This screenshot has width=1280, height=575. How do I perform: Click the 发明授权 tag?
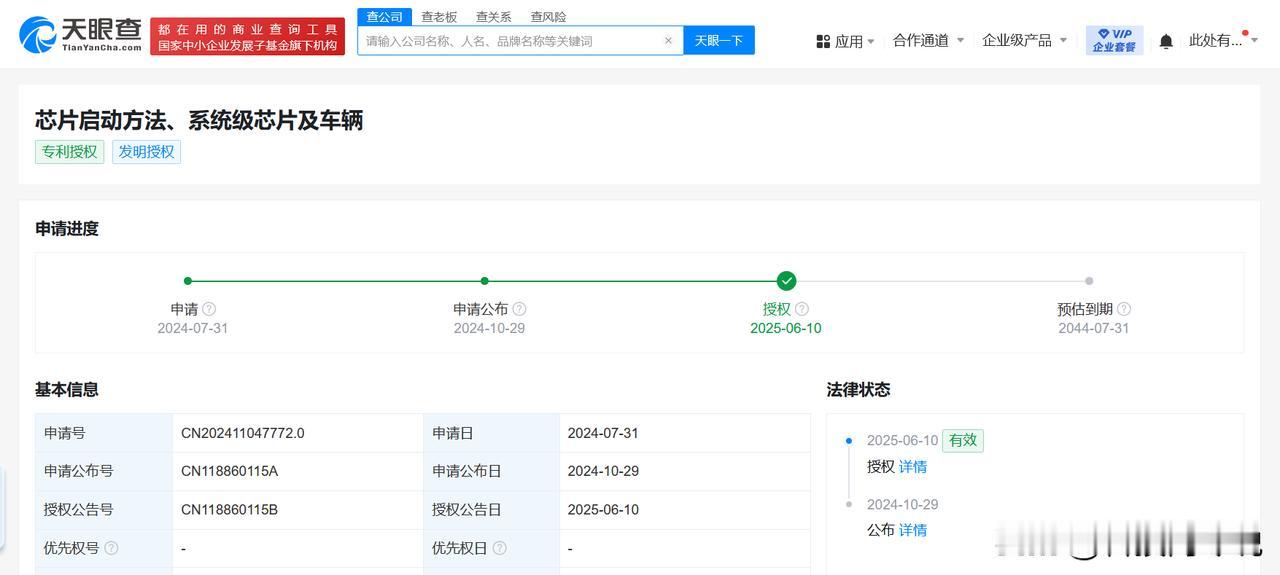[146, 152]
